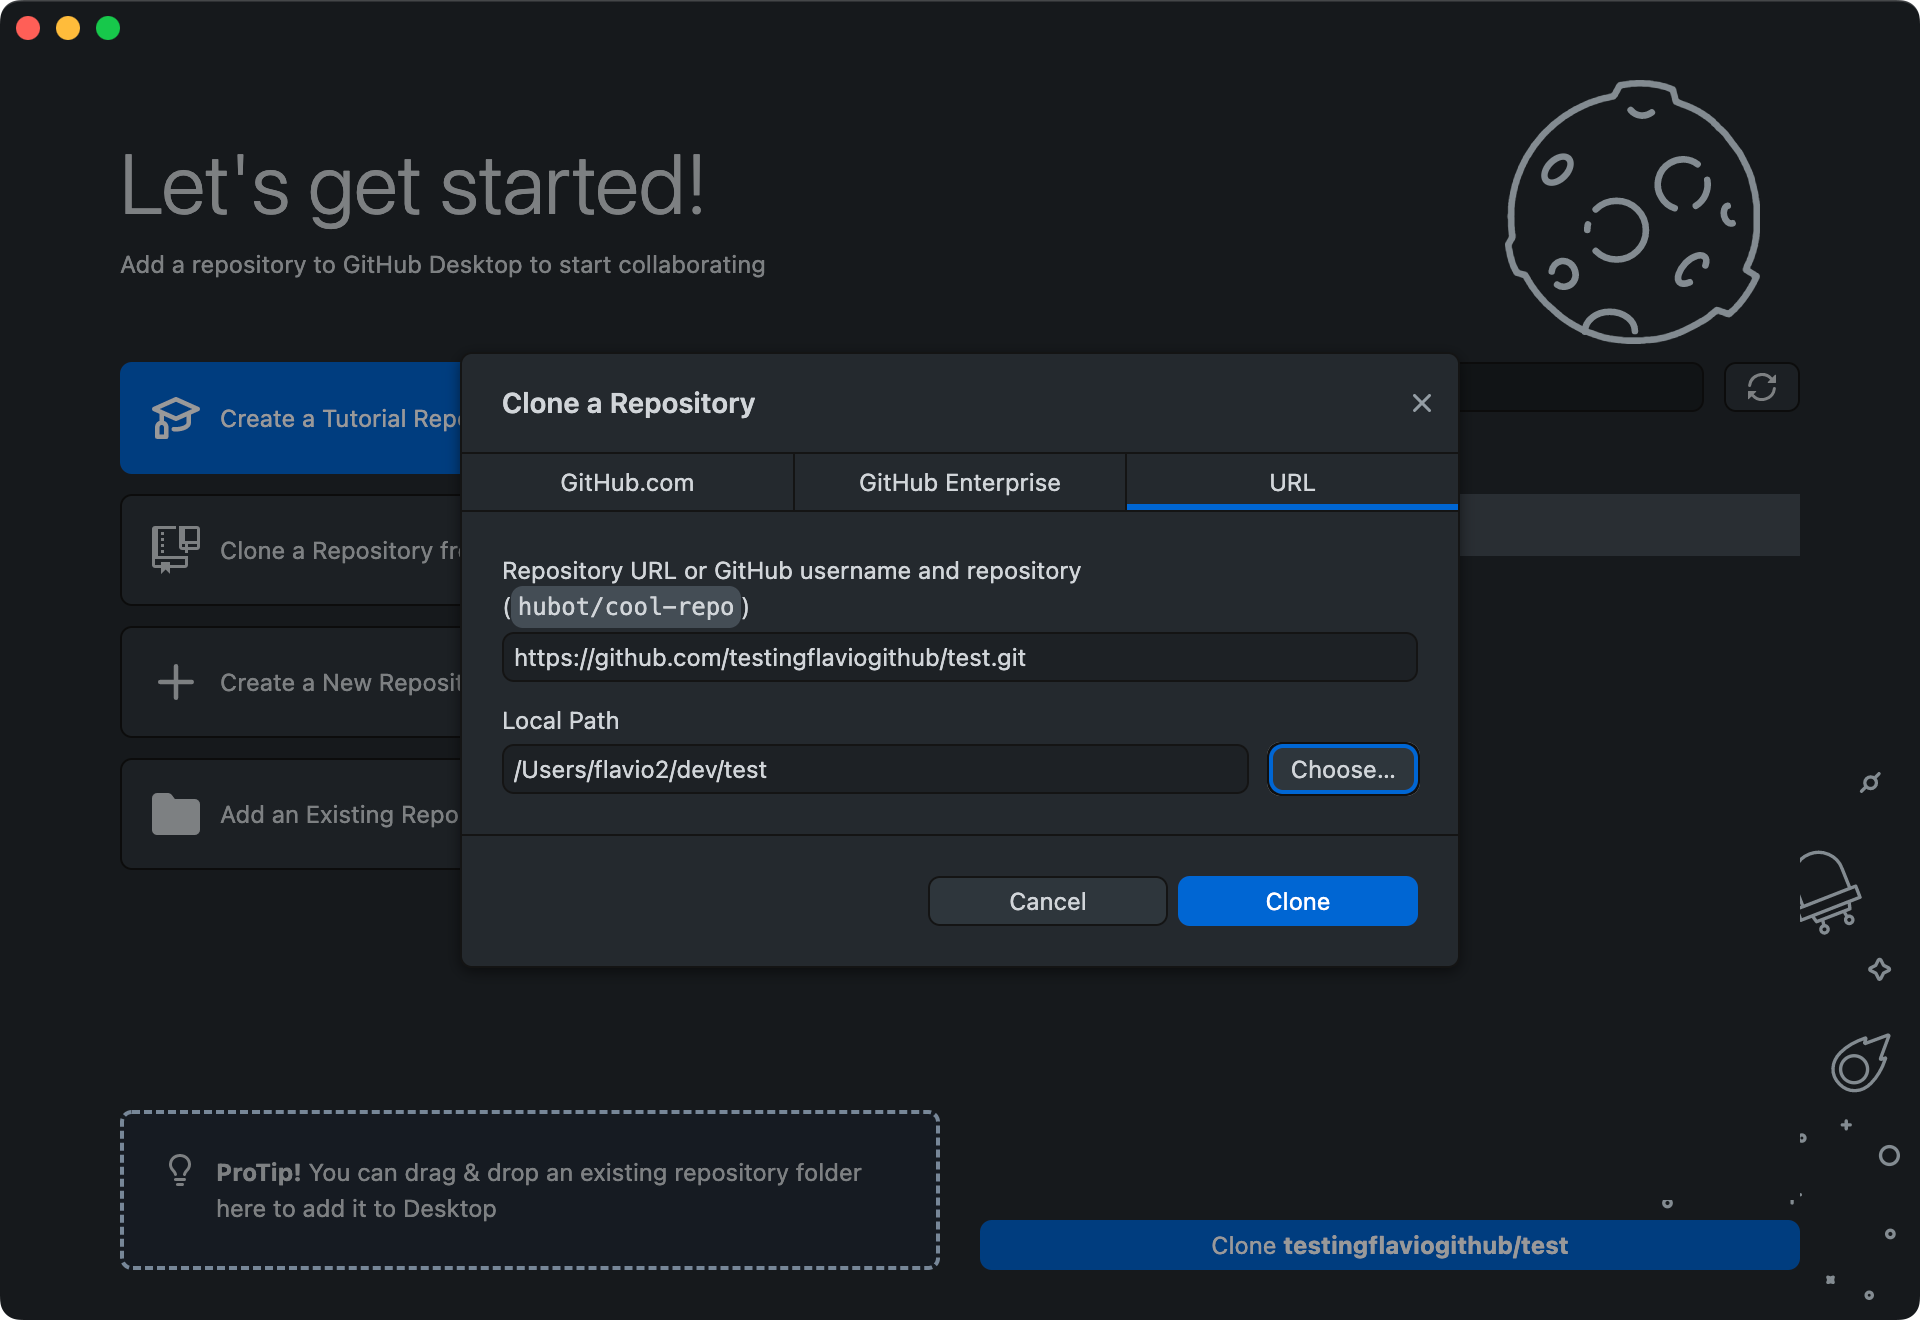Click Clone testingflaviogithub/test button

[1389, 1245]
